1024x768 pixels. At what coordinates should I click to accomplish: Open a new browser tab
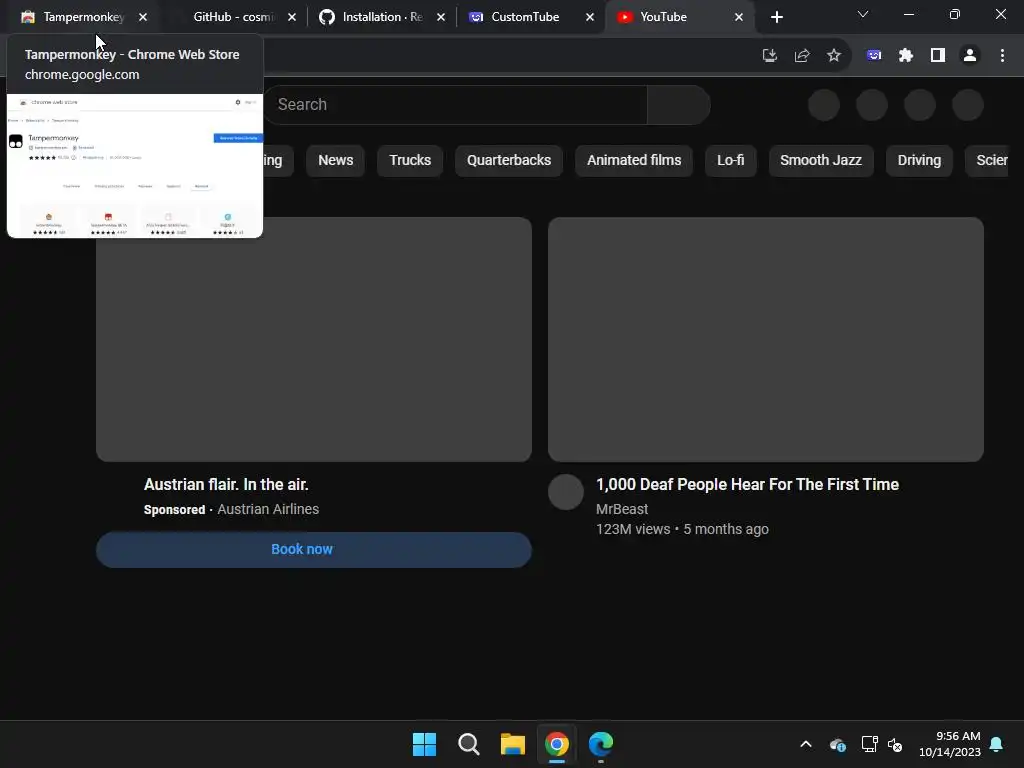coord(776,17)
